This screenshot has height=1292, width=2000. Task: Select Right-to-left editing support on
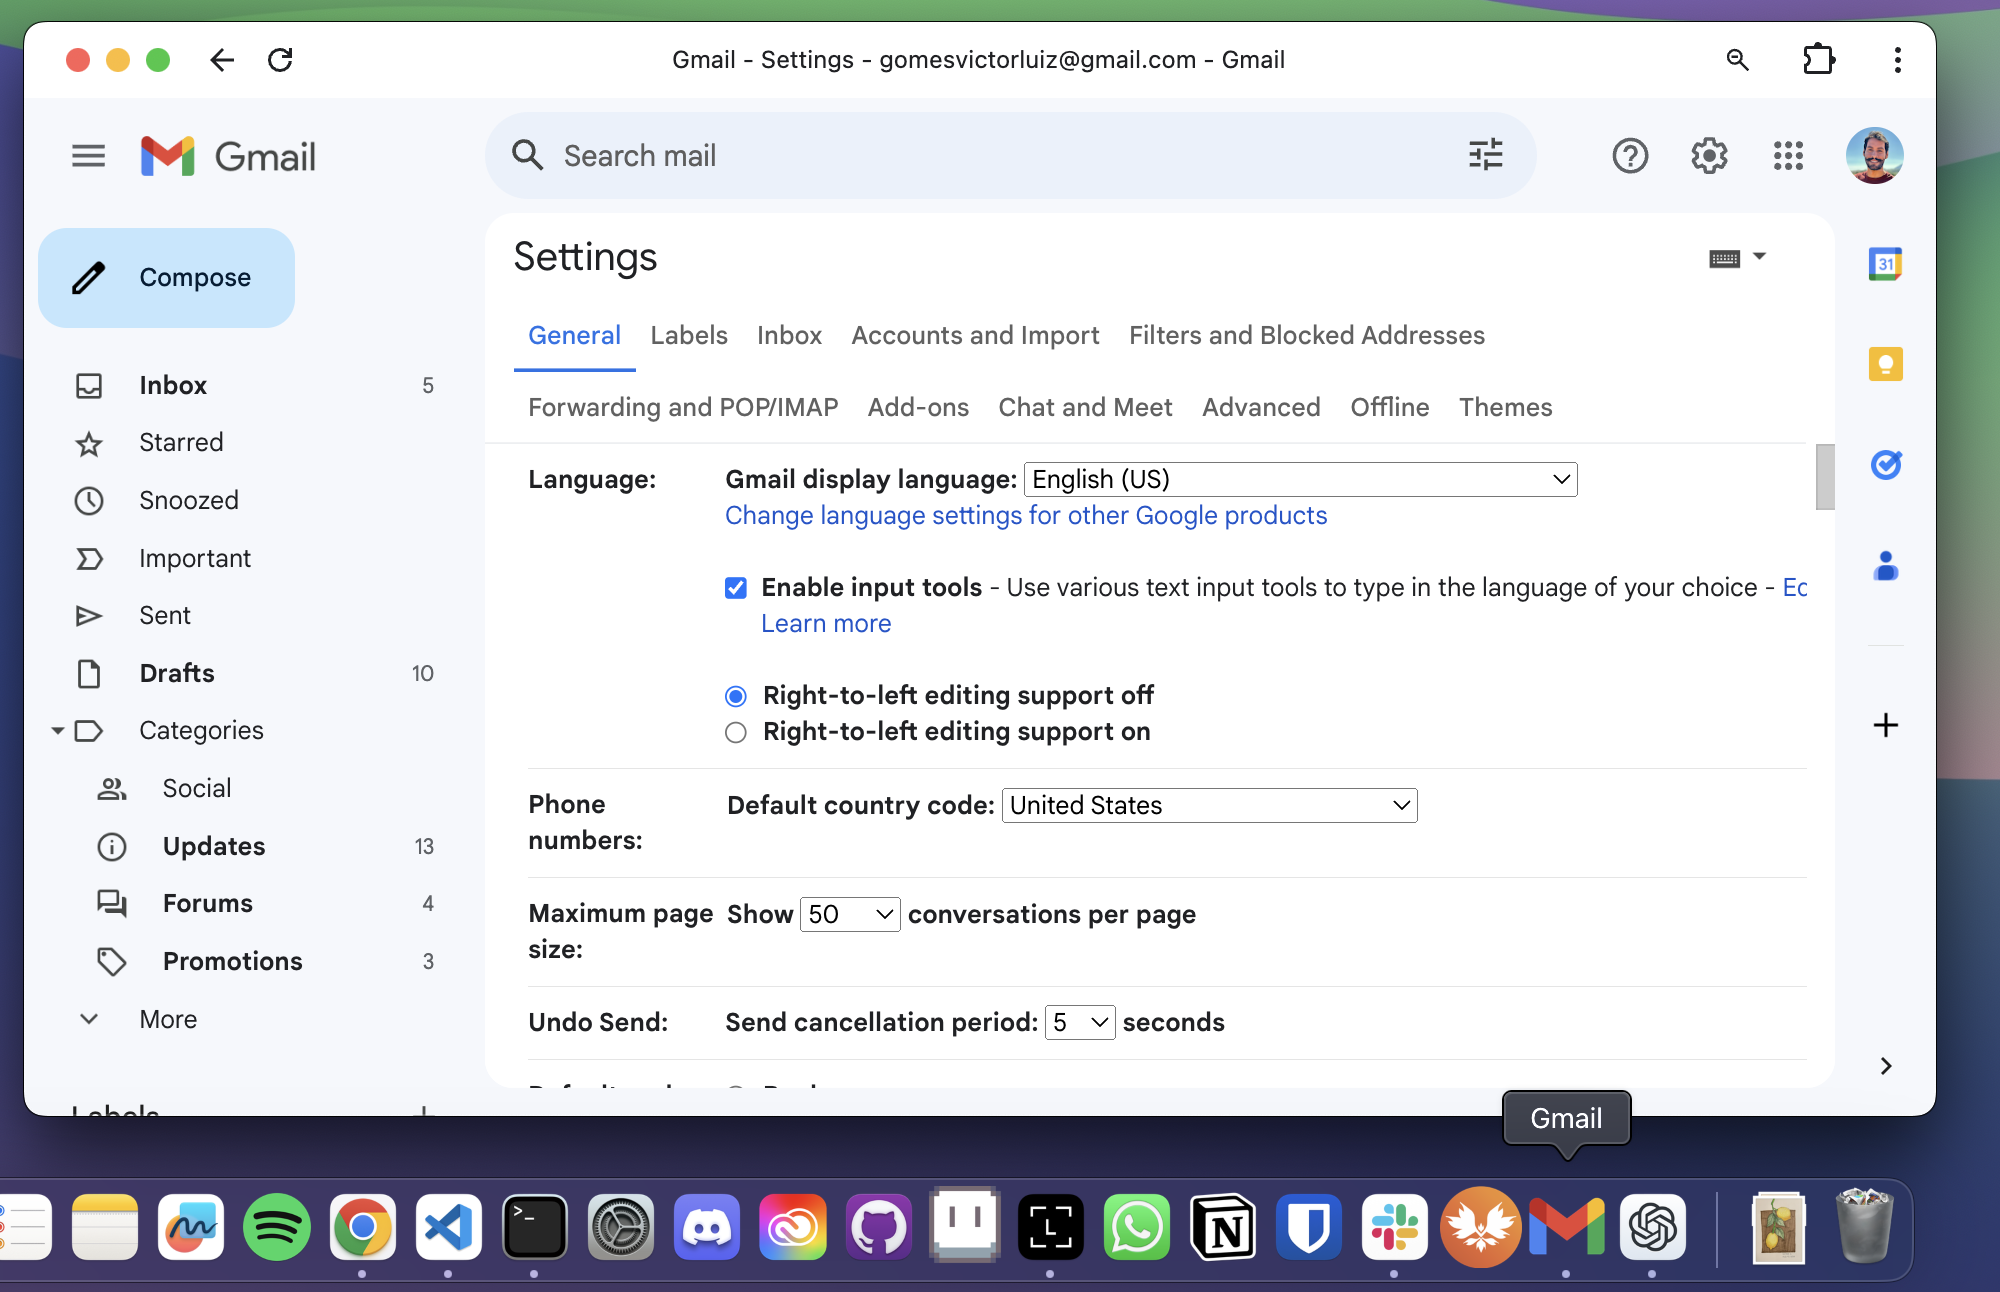[736, 733]
